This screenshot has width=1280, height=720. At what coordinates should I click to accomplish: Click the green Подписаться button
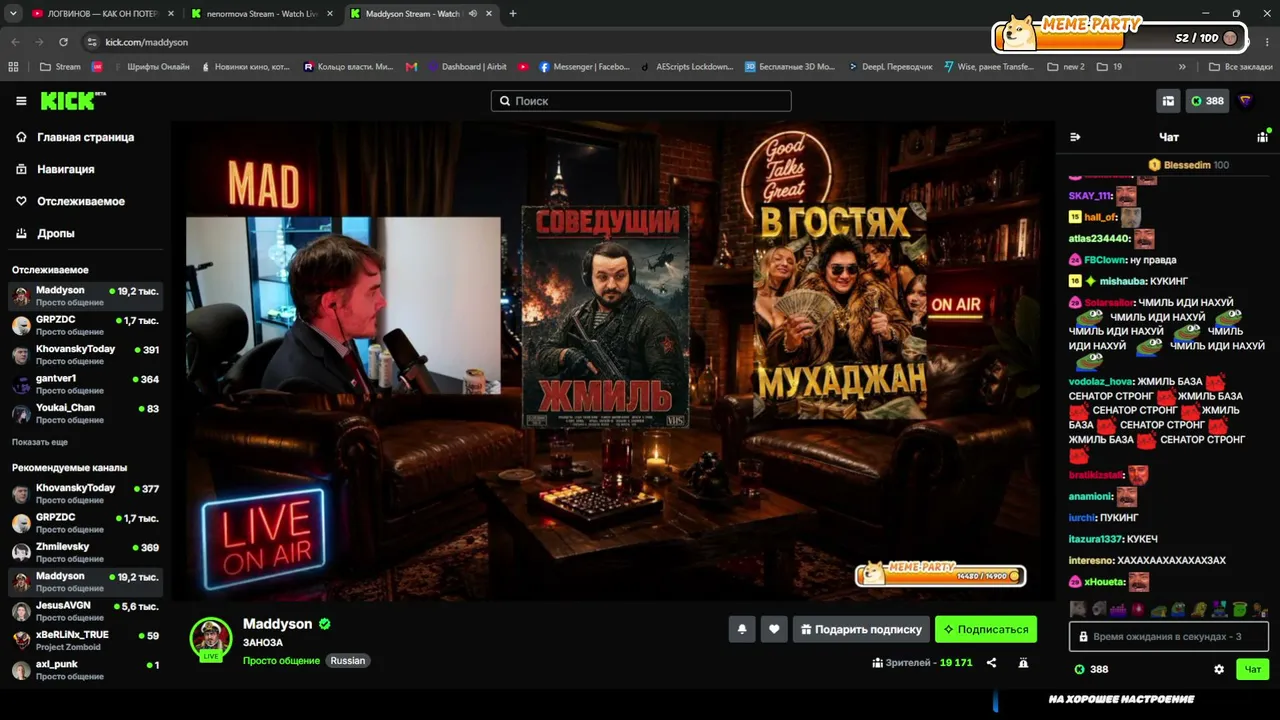[x=986, y=629]
